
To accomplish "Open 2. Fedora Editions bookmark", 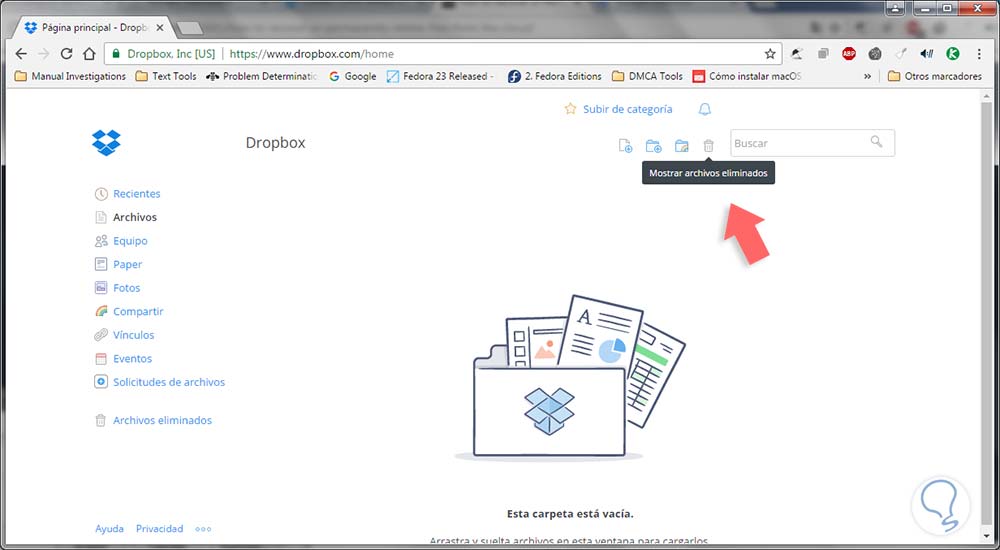I will coord(555,76).
